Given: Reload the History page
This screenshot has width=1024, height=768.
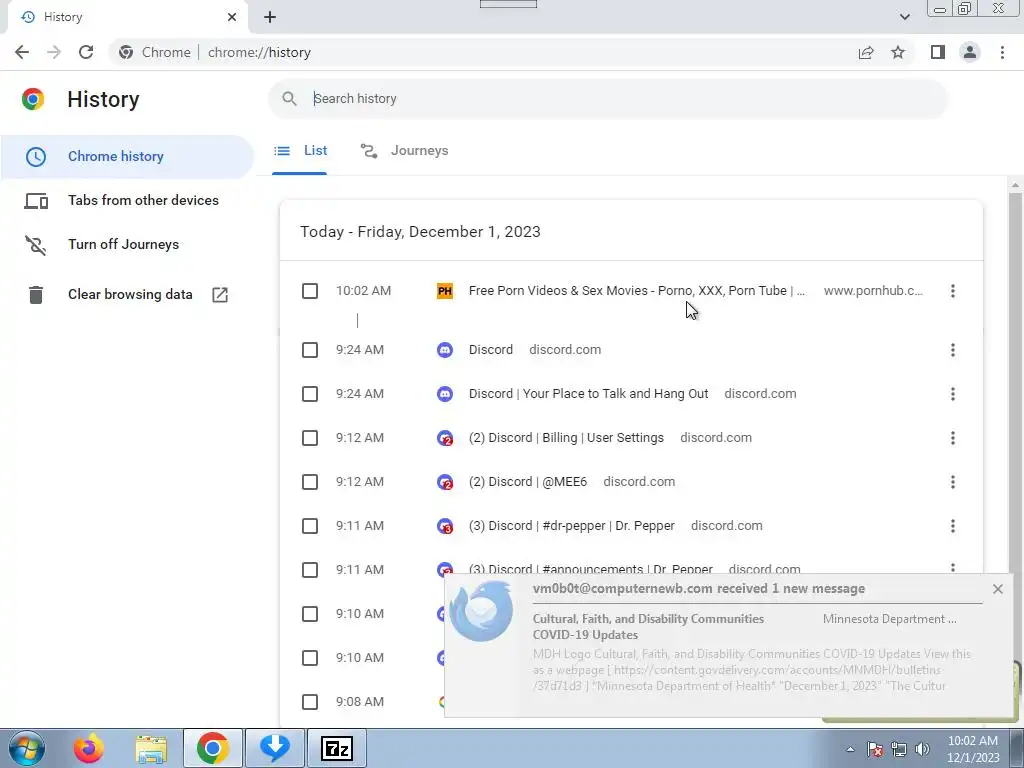Looking at the screenshot, I should tap(86, 52).
